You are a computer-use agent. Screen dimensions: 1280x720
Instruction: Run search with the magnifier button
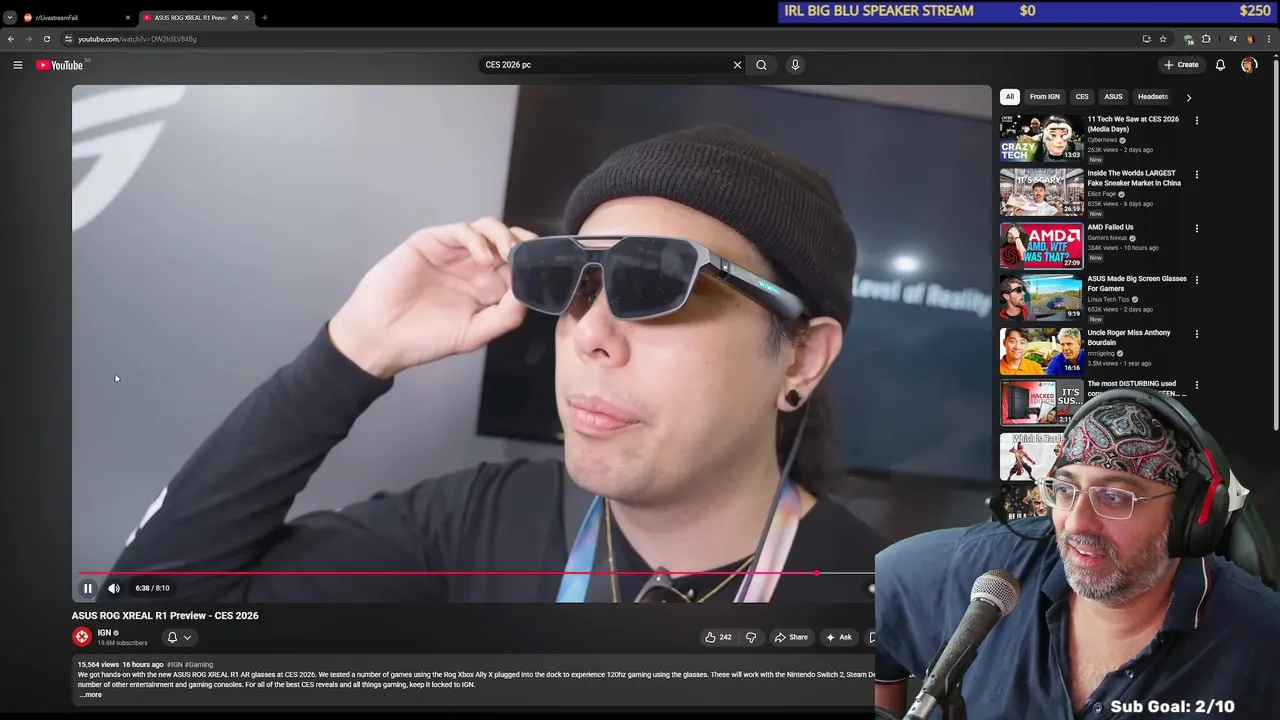(x=761, y=65)
